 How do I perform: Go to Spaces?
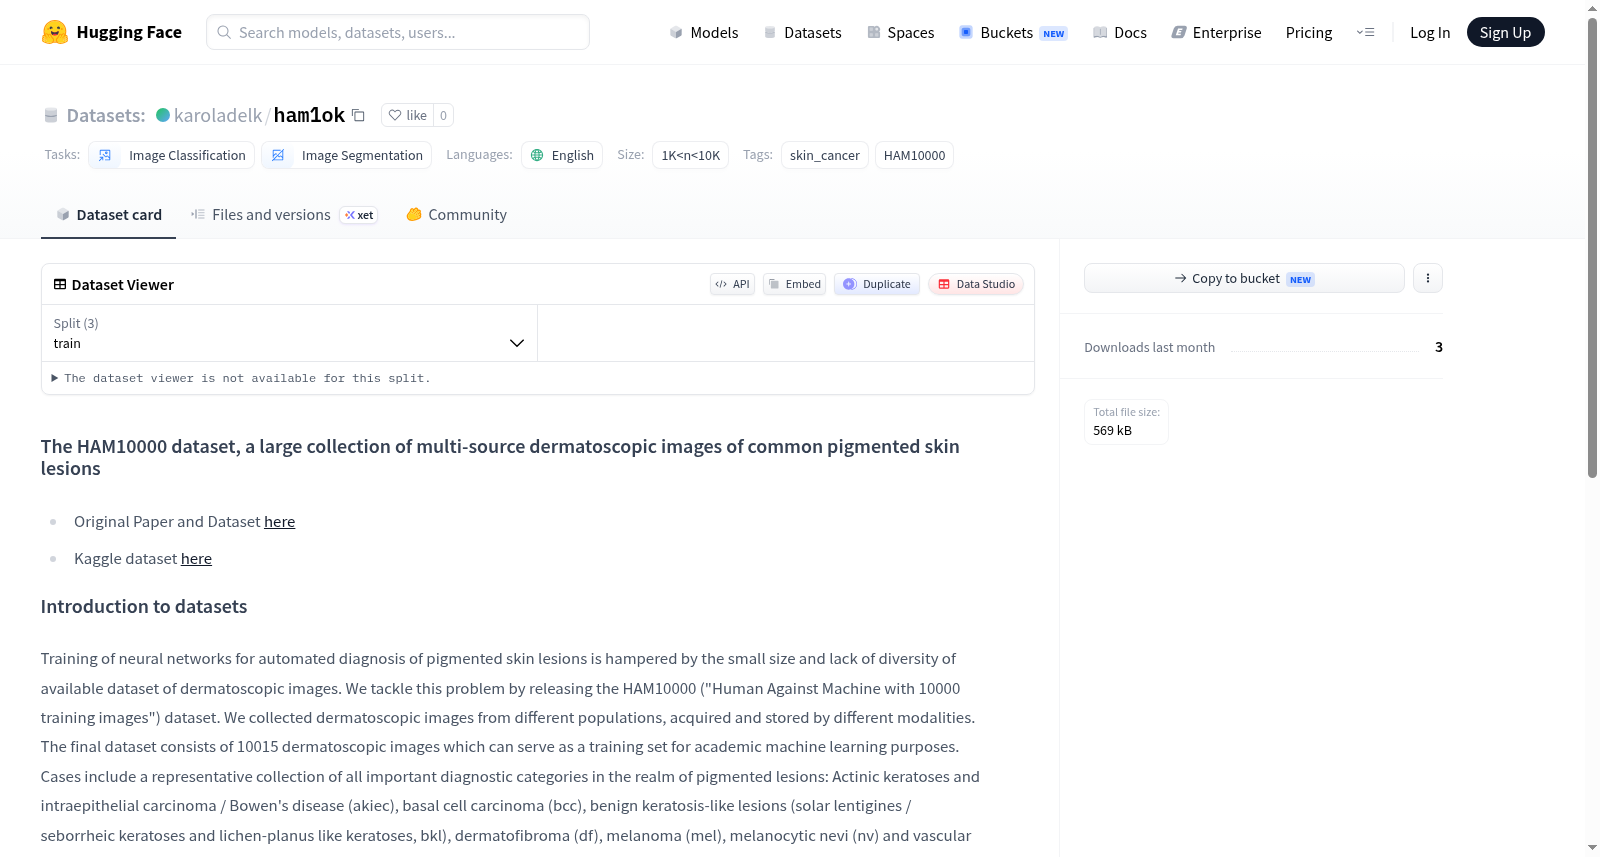[901, 33]
